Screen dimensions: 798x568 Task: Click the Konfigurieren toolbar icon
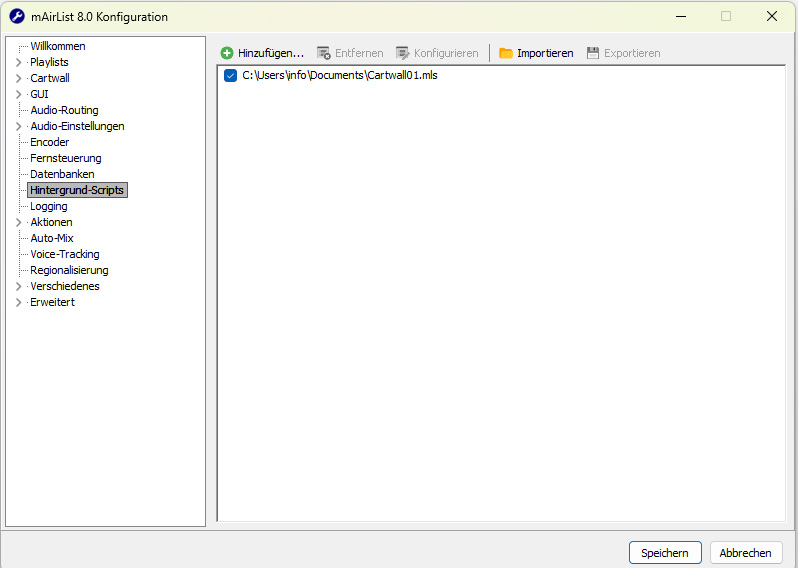pos(403,53)
